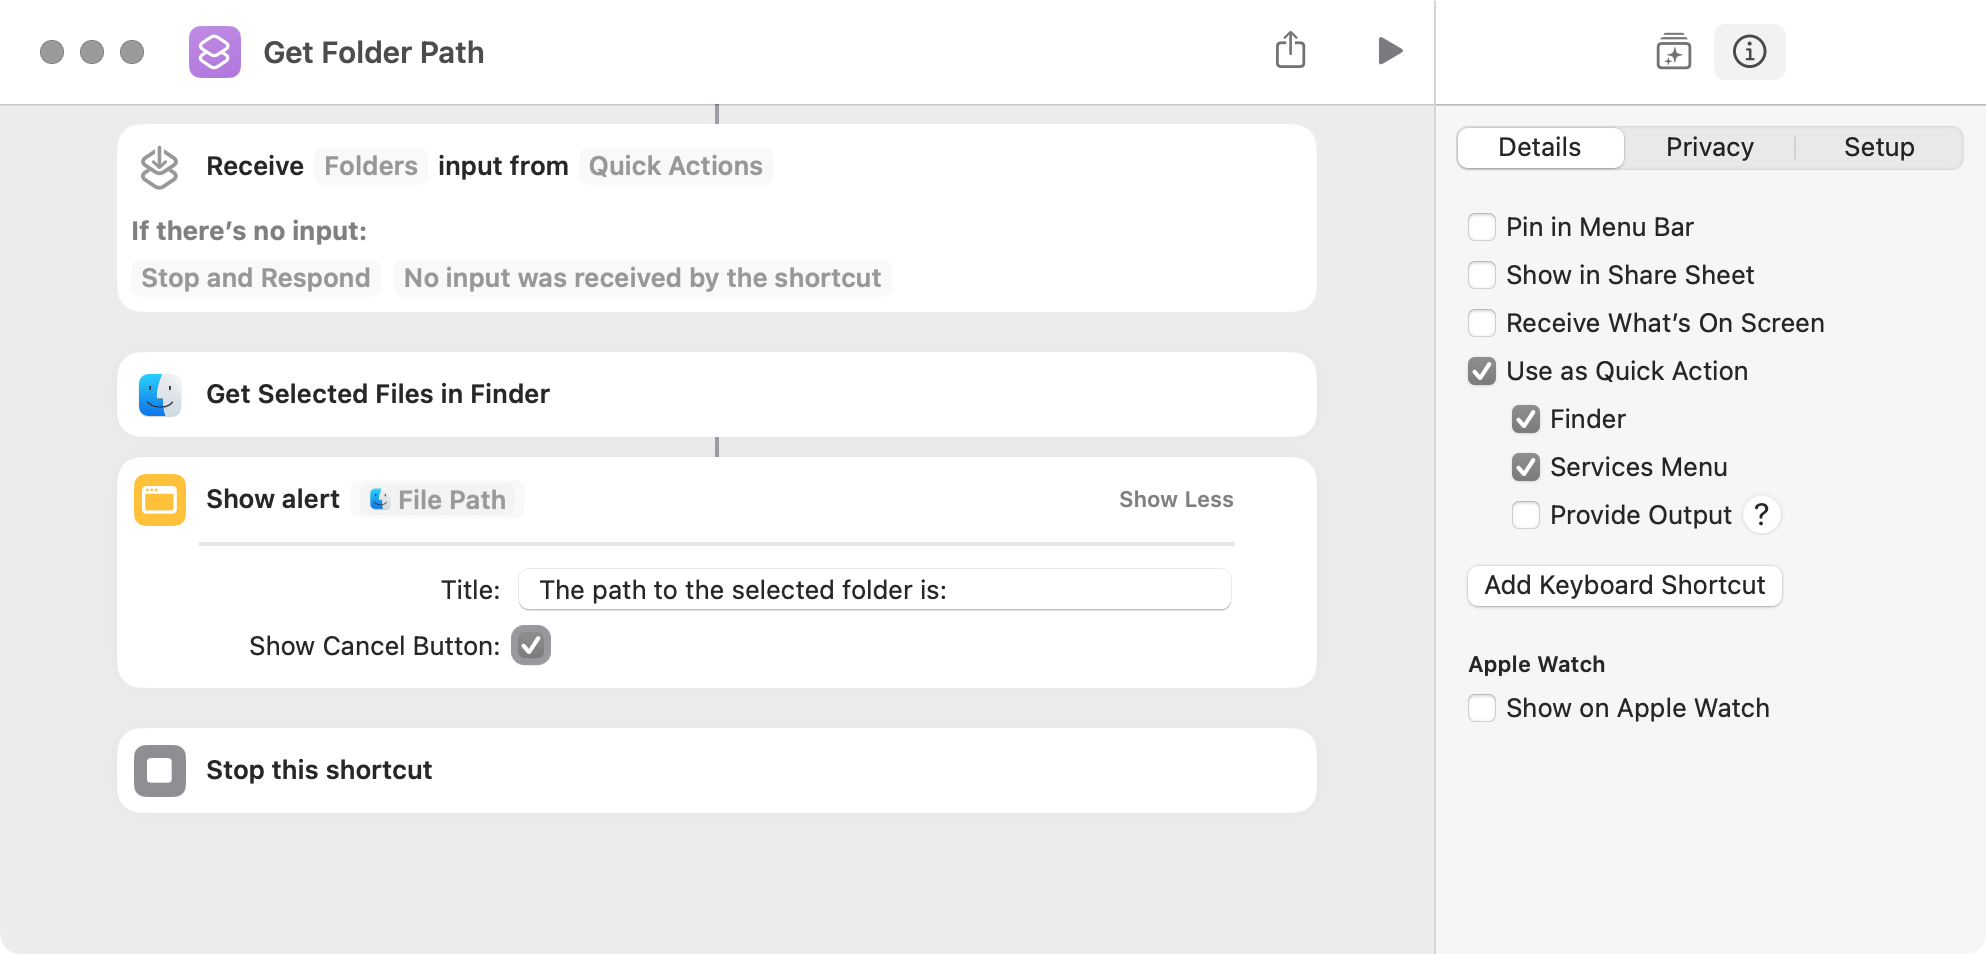Open the Folders input type selector
Viewport: 1986px width, 954px height.
[x=371, y=166]
